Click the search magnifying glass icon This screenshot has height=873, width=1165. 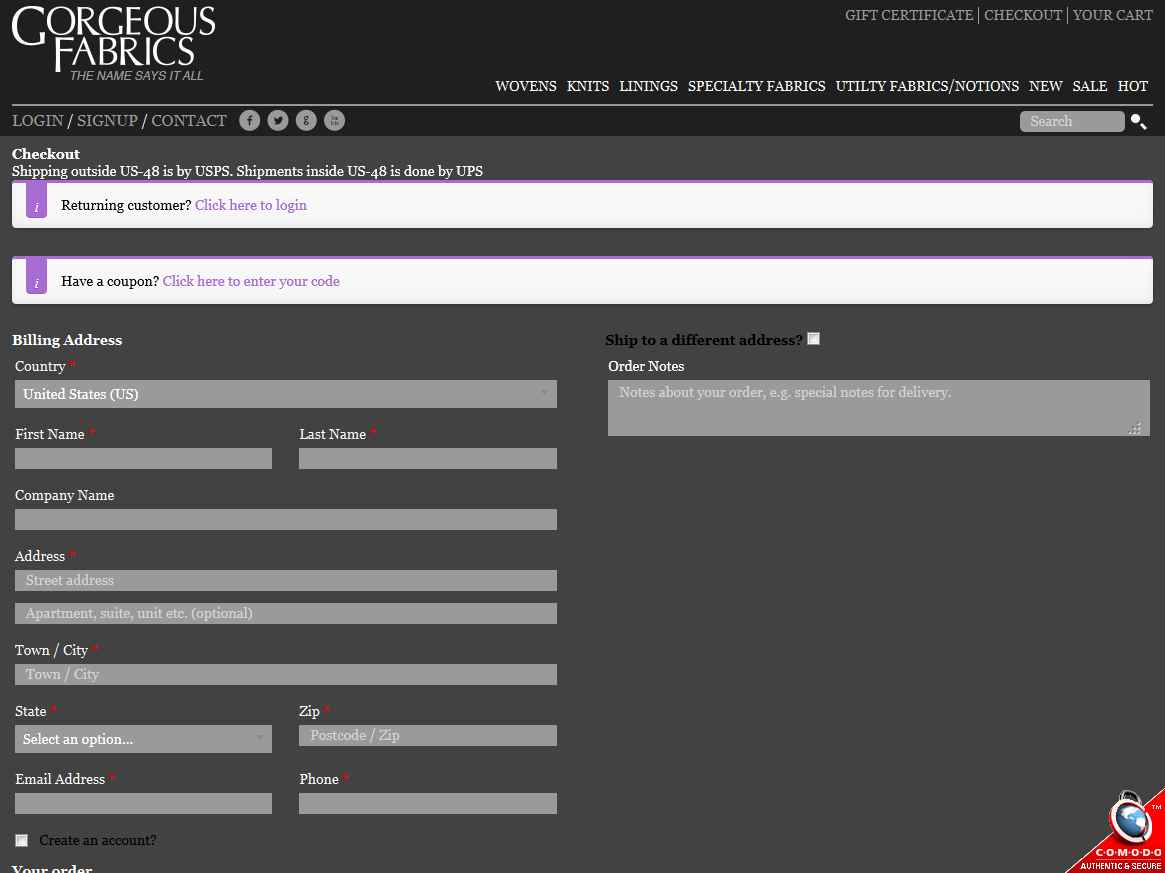[1138, 122]
